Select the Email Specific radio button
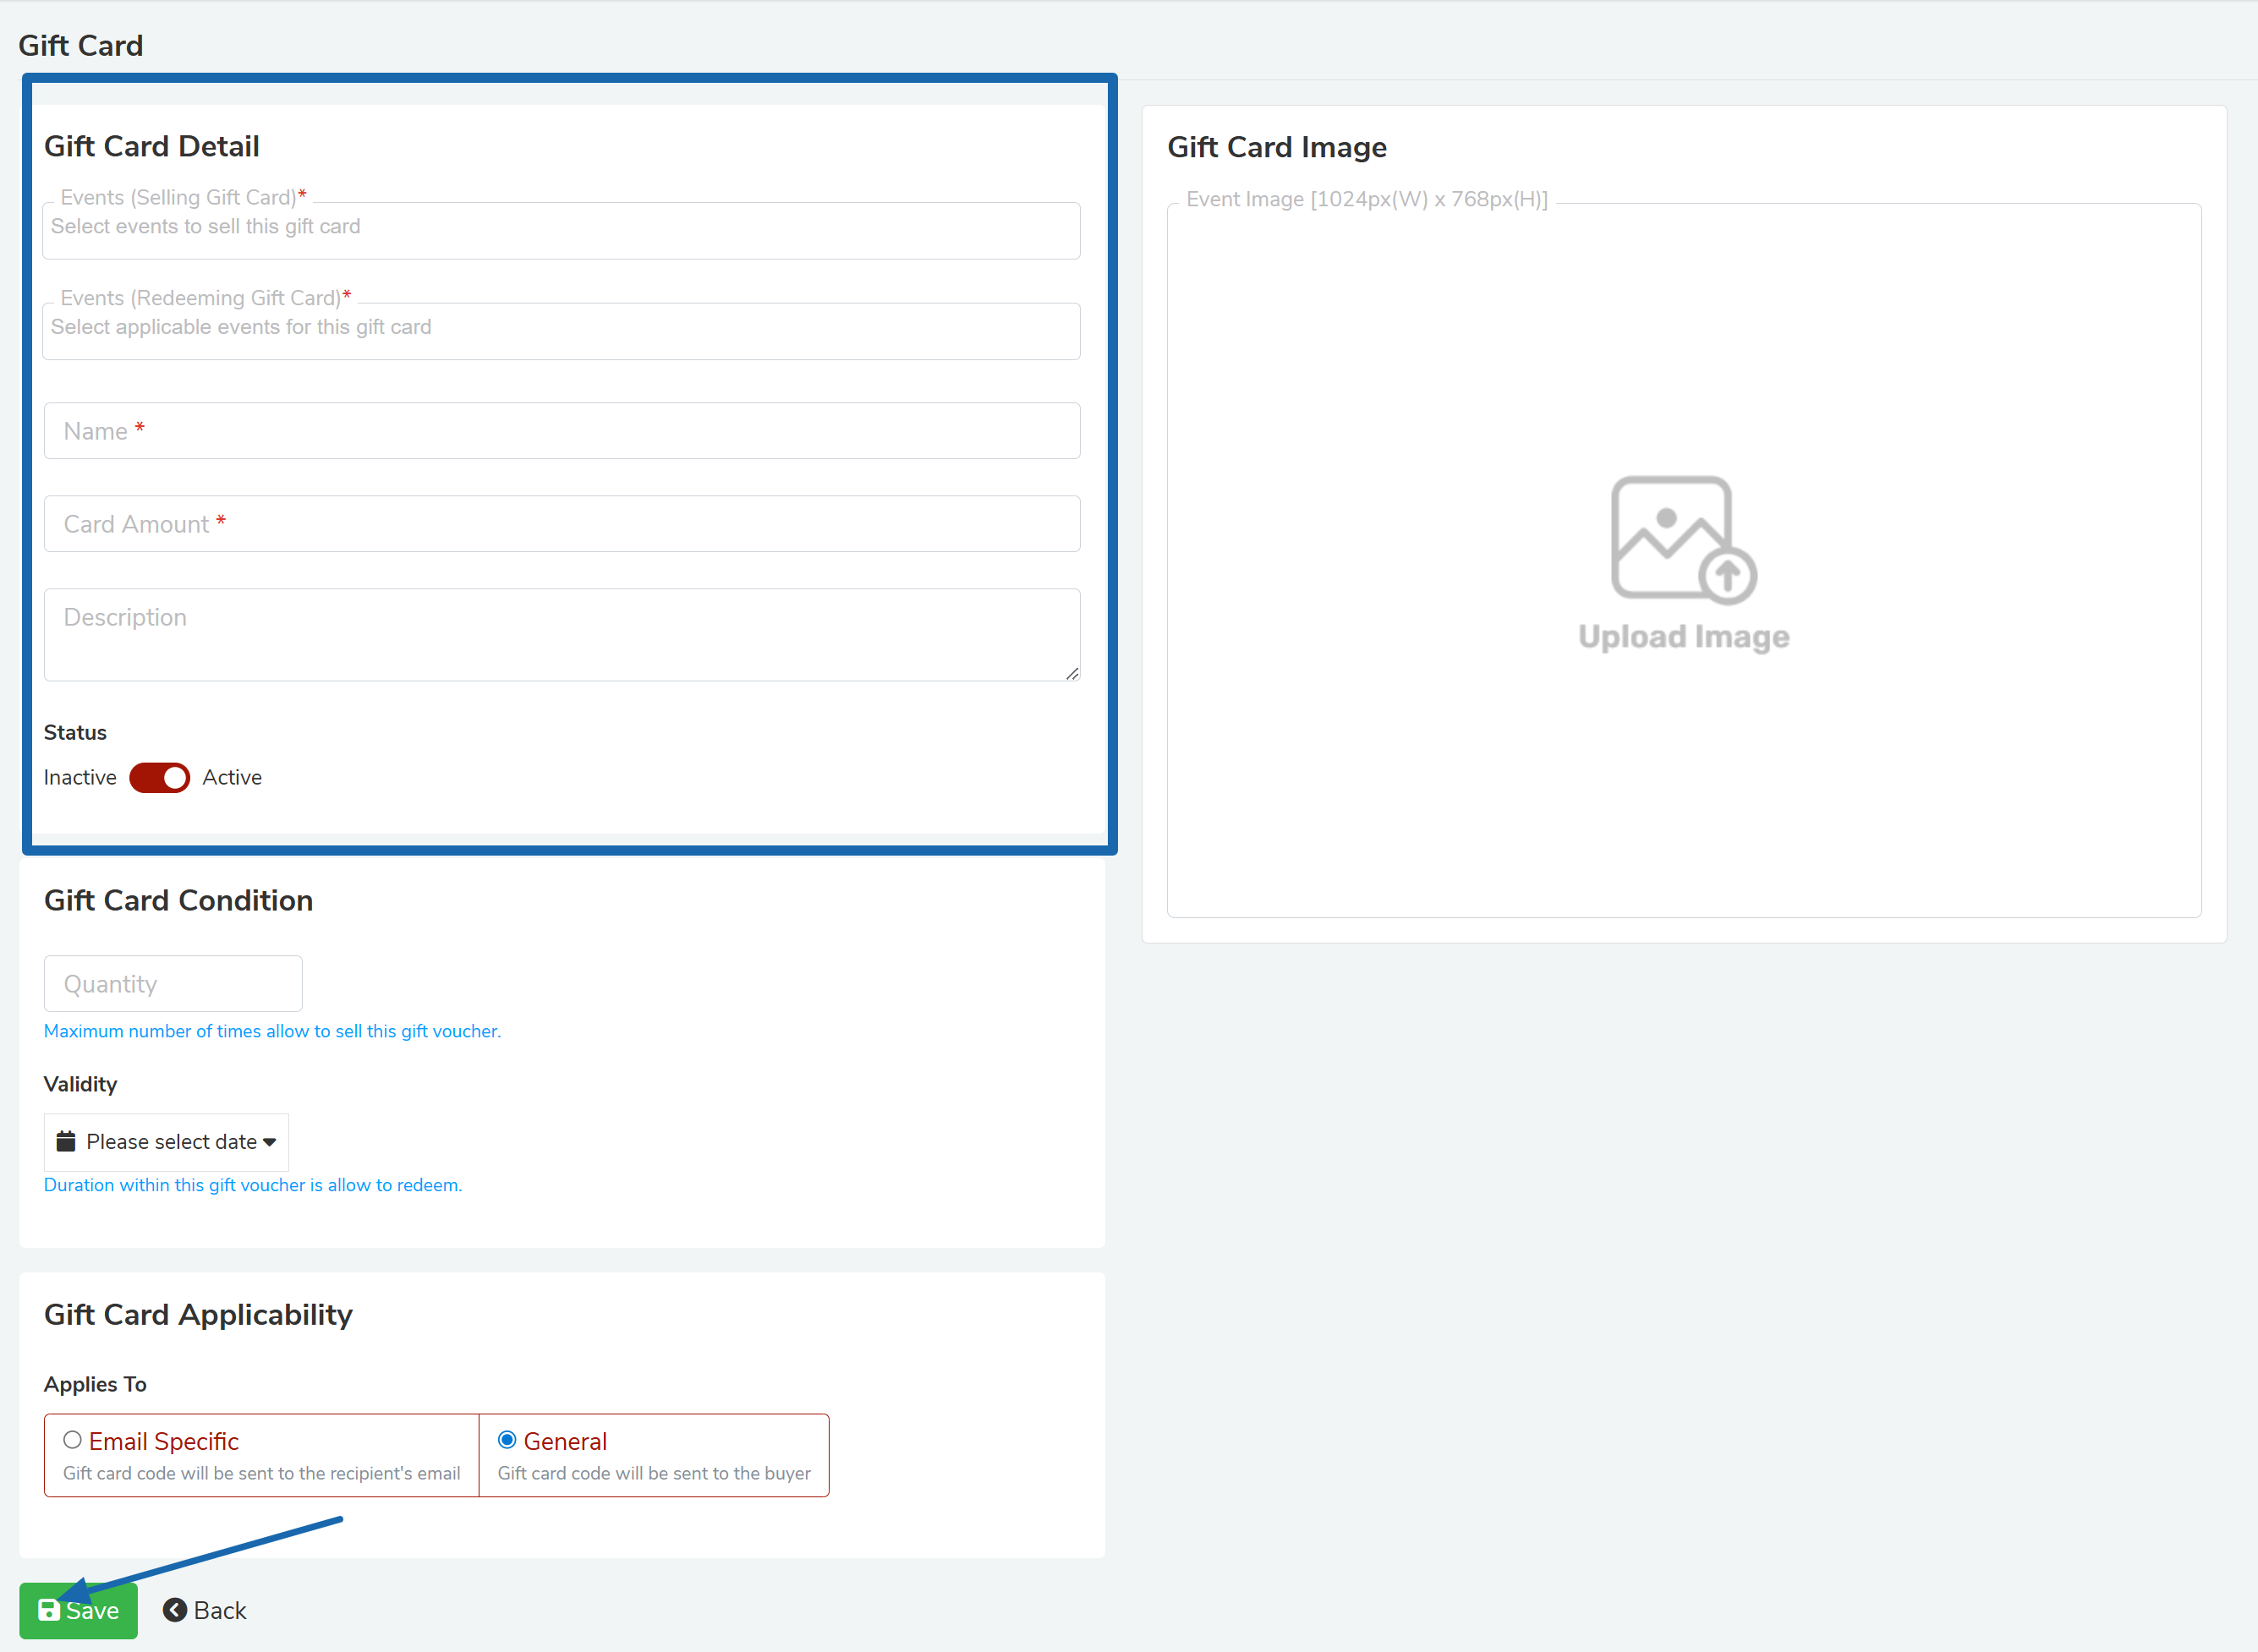Viewport: 2258px width, 1652px height. (72, 1440)
